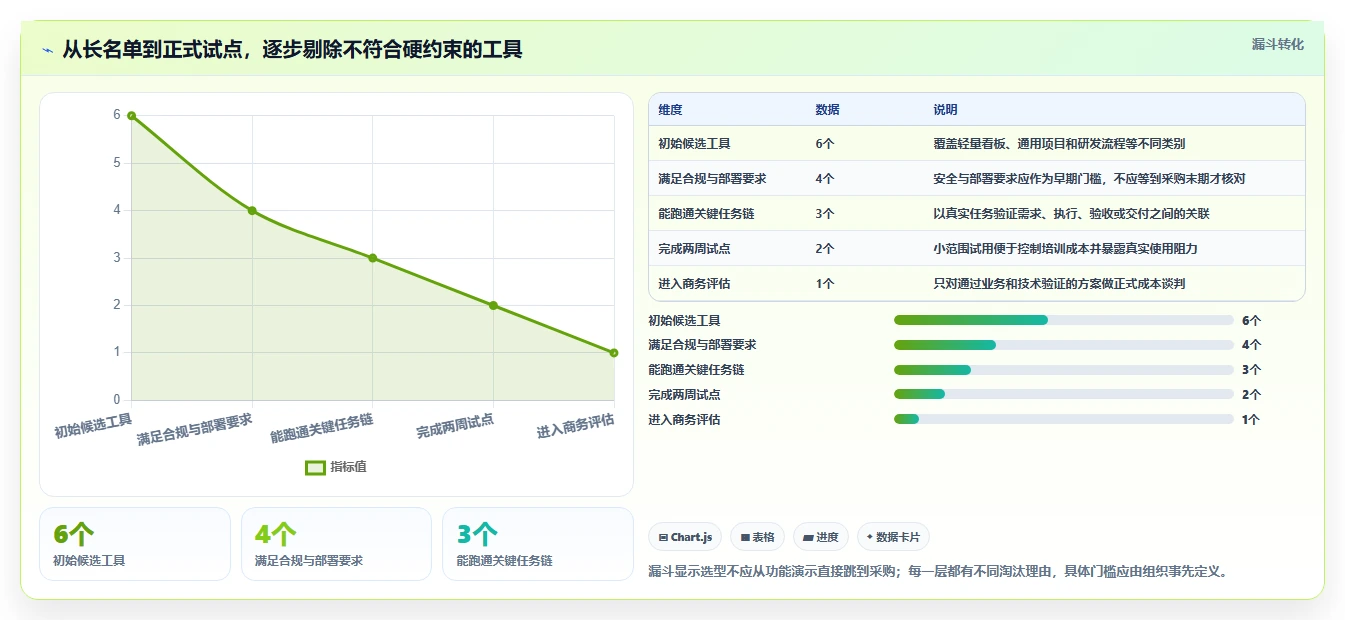Click x-axis label 初始候选工具 on chart

click(x=93, y=426)
